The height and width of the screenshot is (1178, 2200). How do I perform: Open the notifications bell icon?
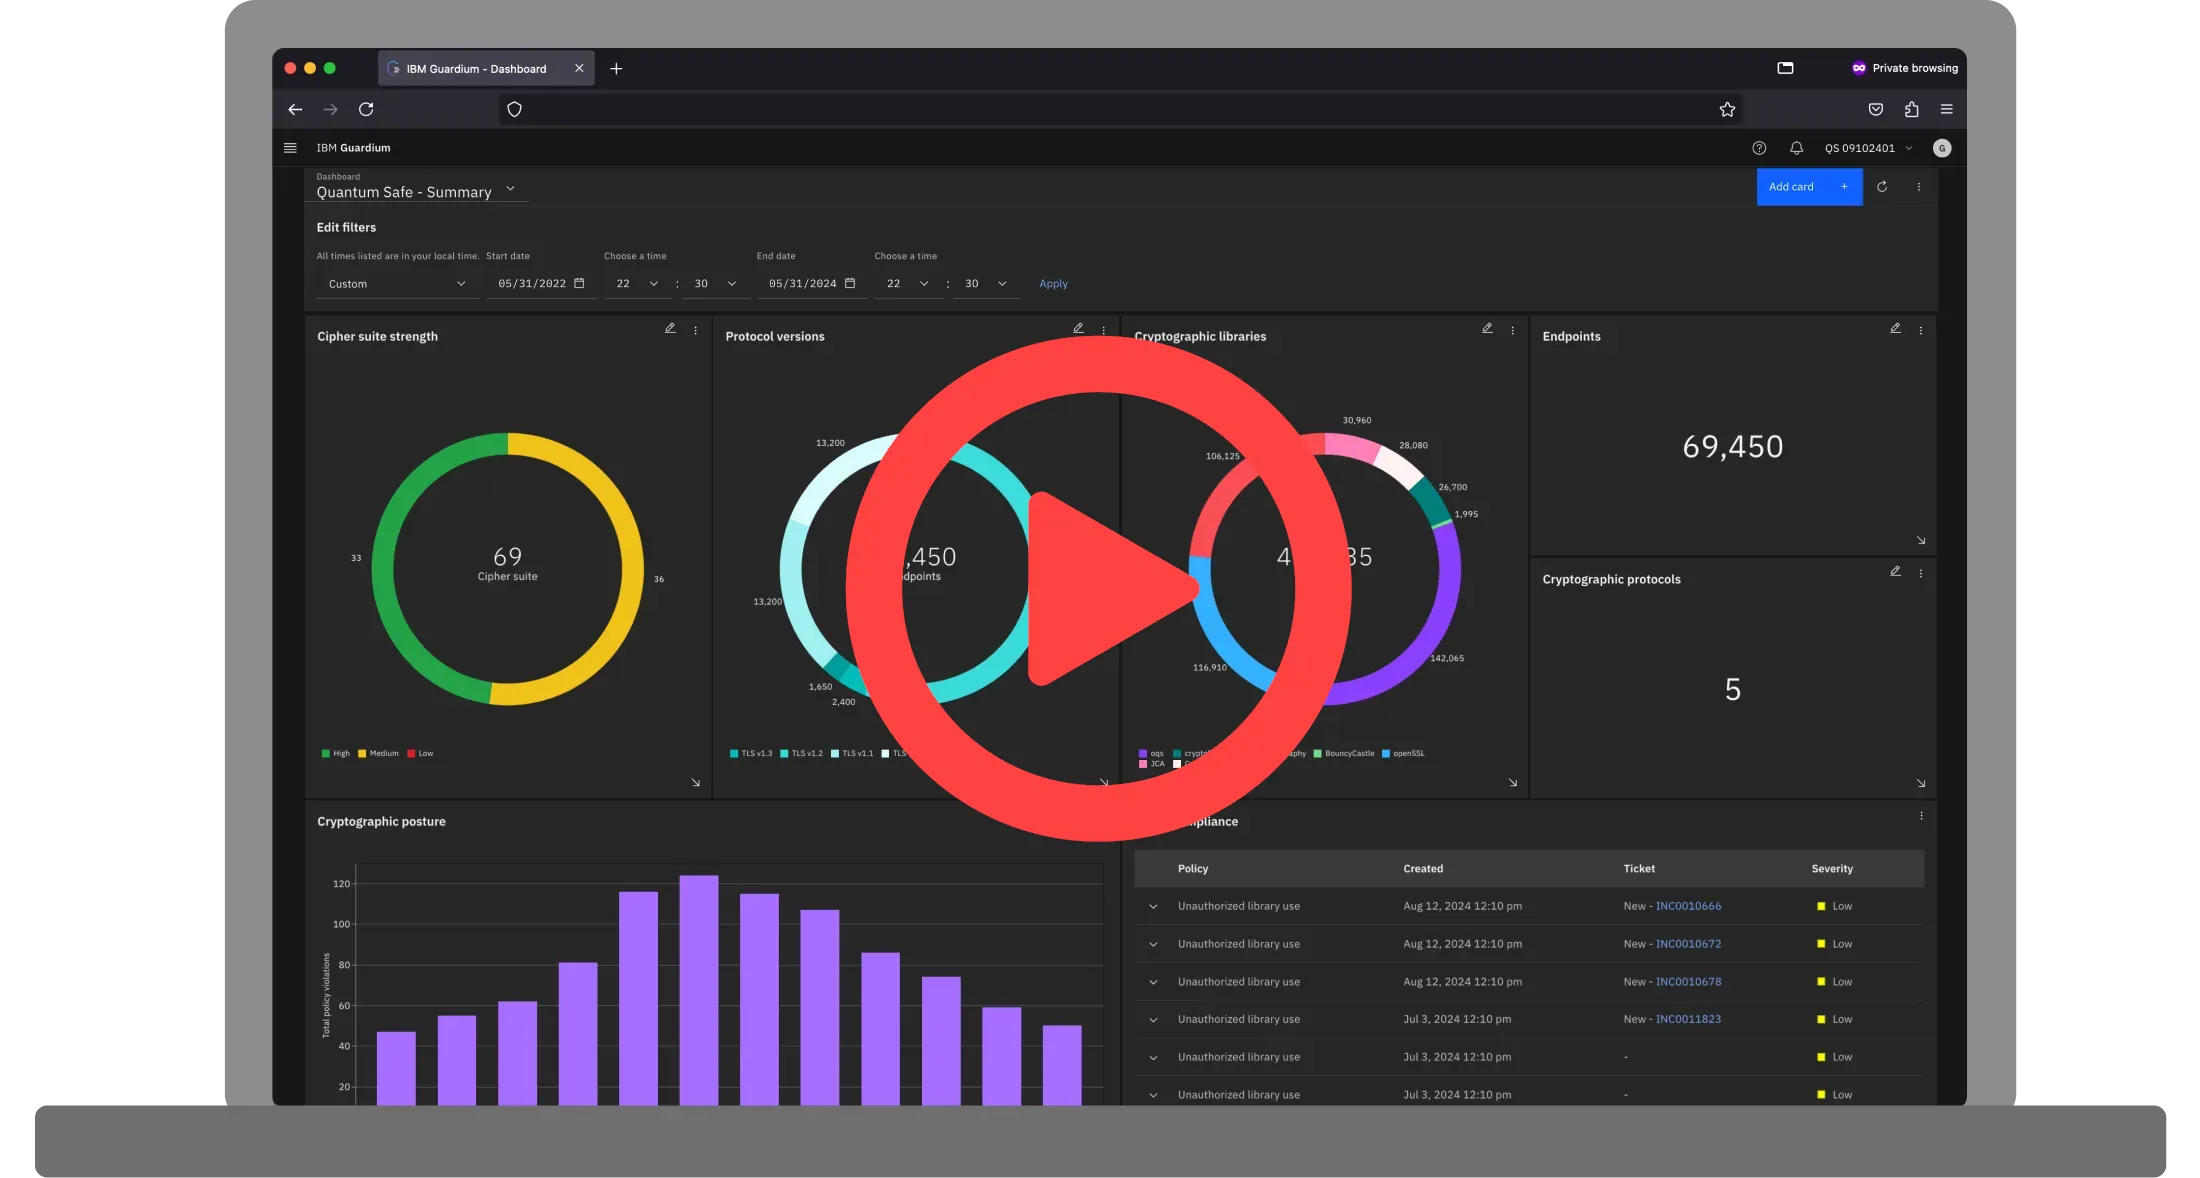(1796, 148)
